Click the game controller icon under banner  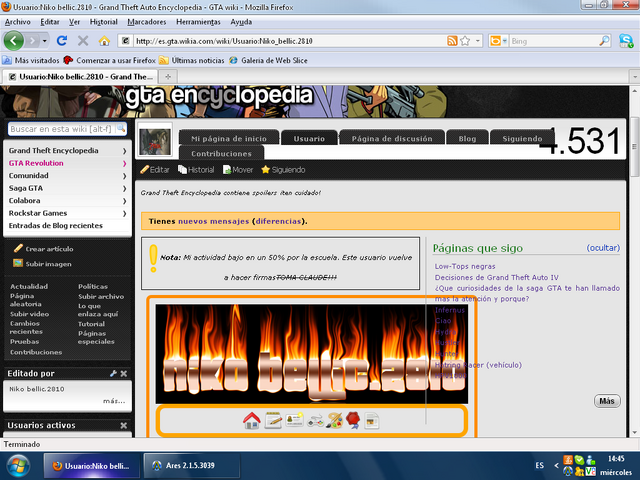click(316, 421)
